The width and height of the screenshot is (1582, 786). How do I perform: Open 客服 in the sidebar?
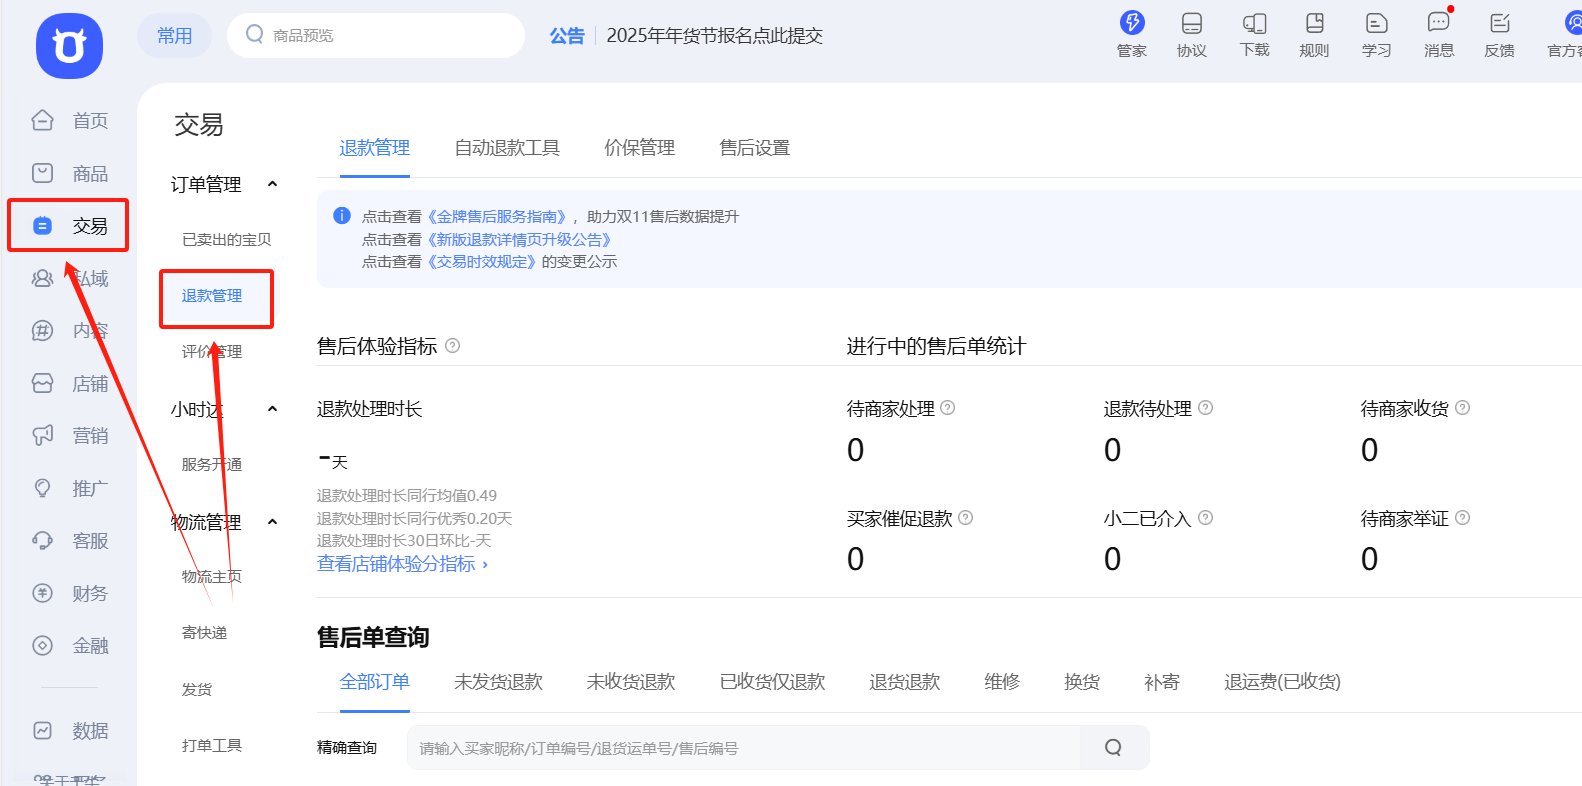click(x=69, y=541)
